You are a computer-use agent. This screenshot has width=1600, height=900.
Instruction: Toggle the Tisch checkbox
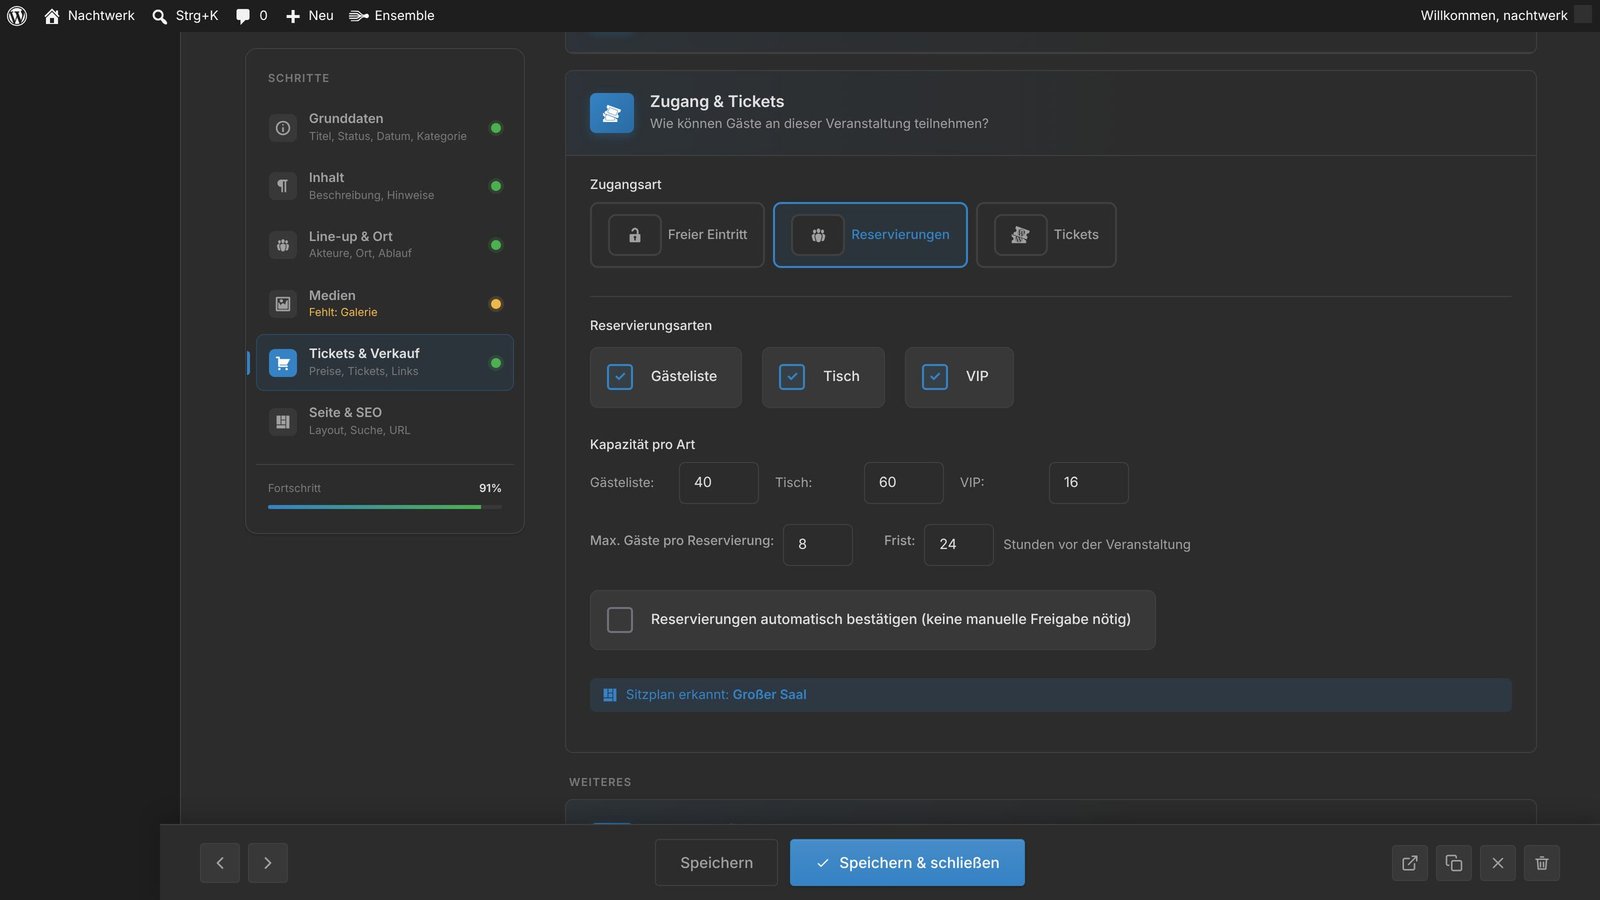(x=792, y=377)
